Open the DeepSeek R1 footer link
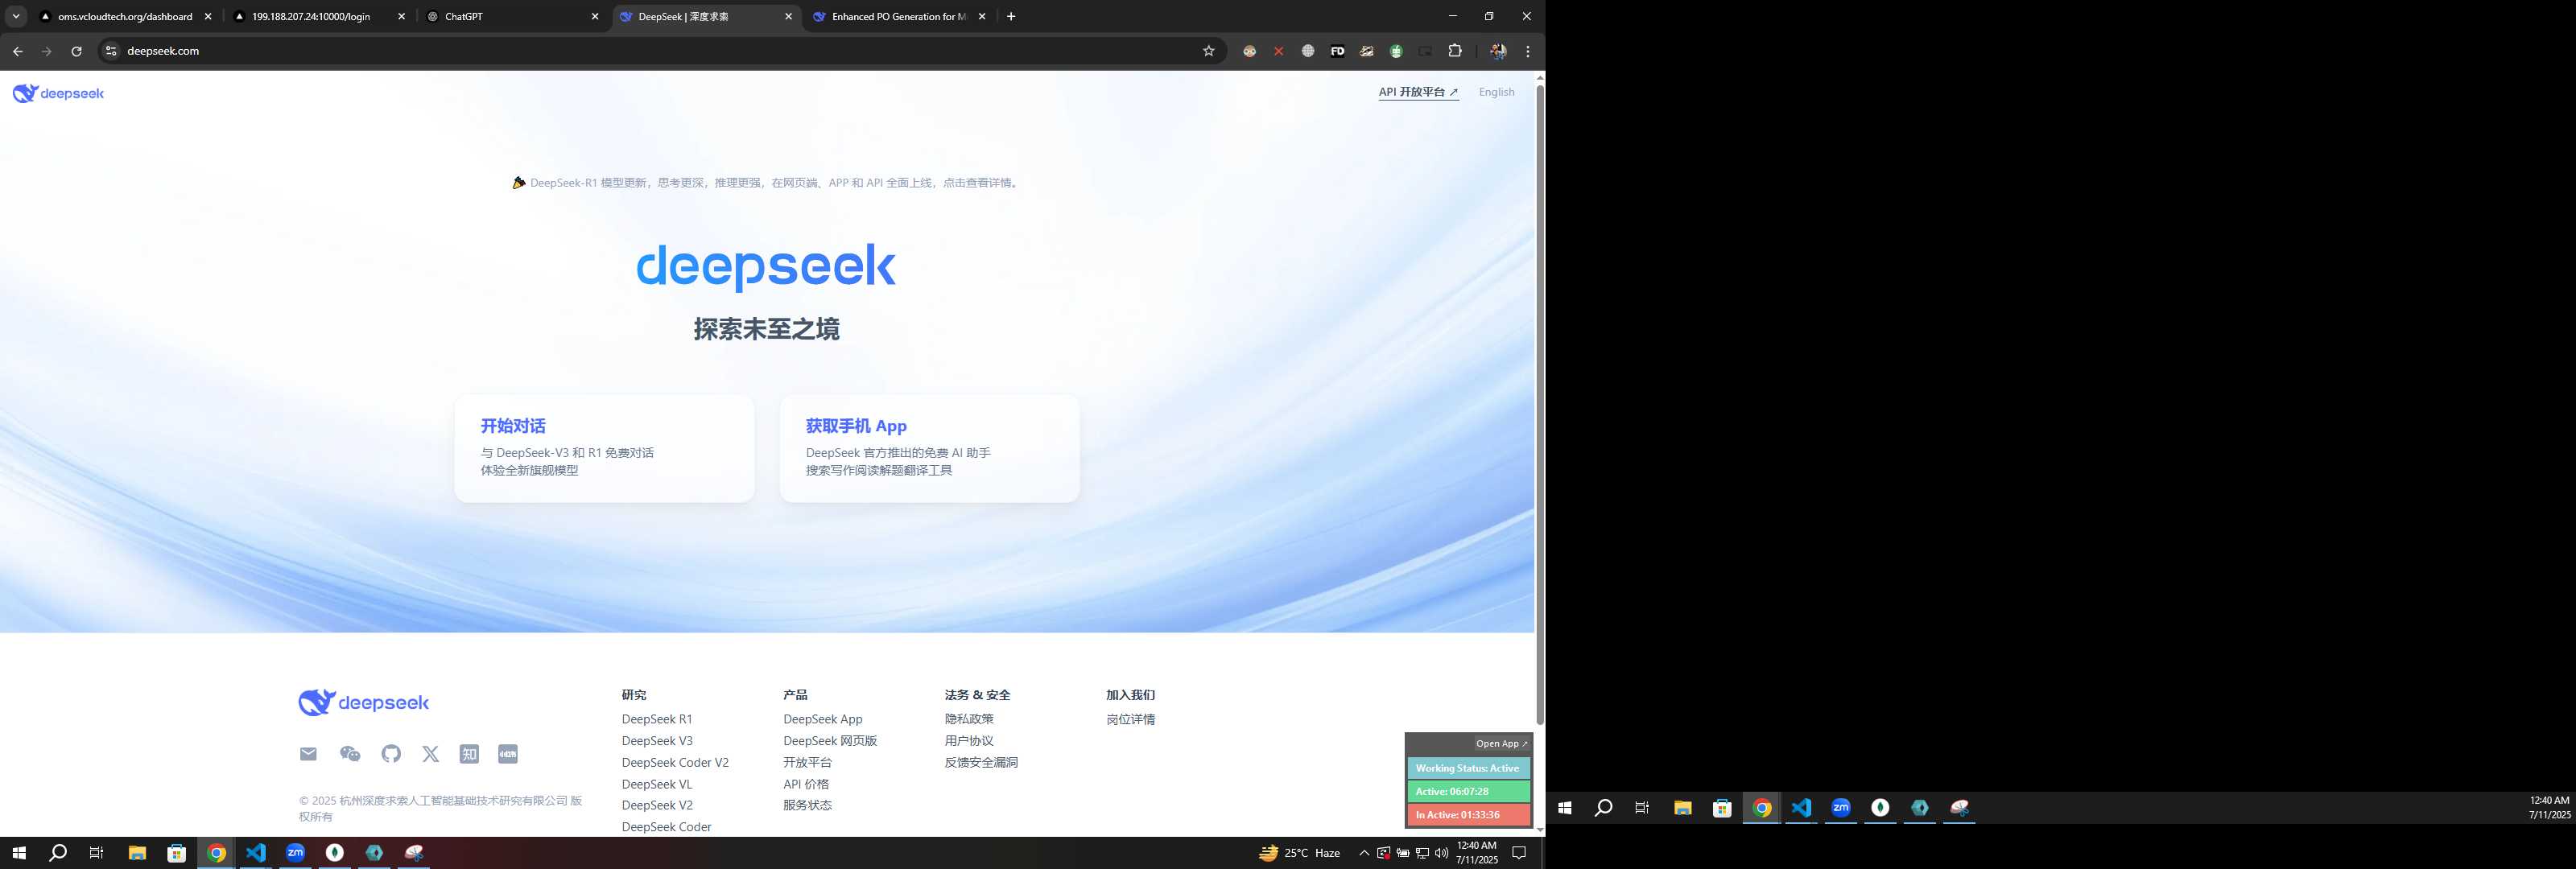The image size is (2576, 869). pos(657,719)
